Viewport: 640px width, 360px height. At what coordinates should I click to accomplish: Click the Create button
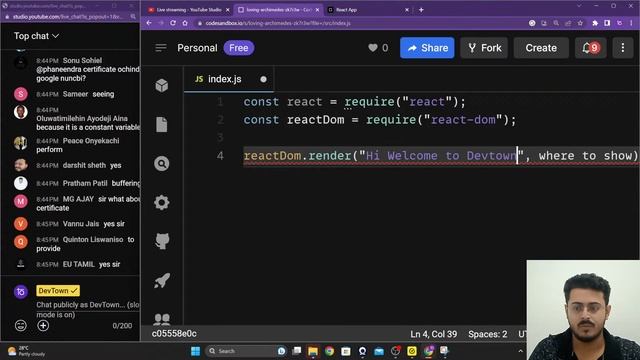coord(541,48)
